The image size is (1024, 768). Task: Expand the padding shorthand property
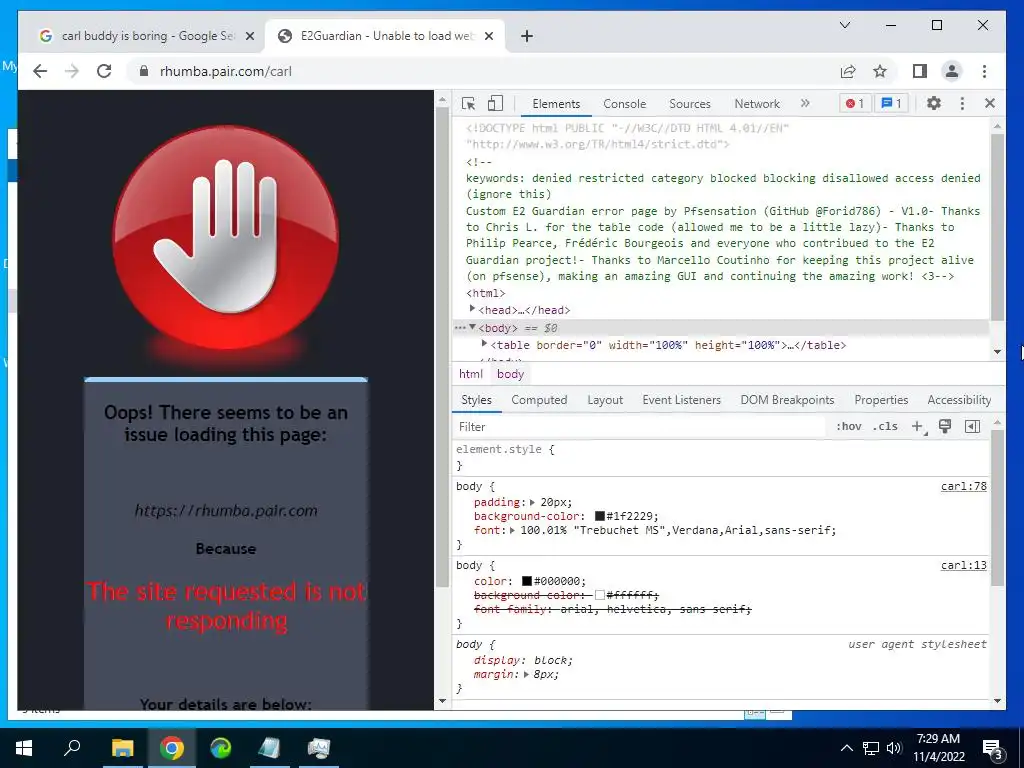coord(532,502)
